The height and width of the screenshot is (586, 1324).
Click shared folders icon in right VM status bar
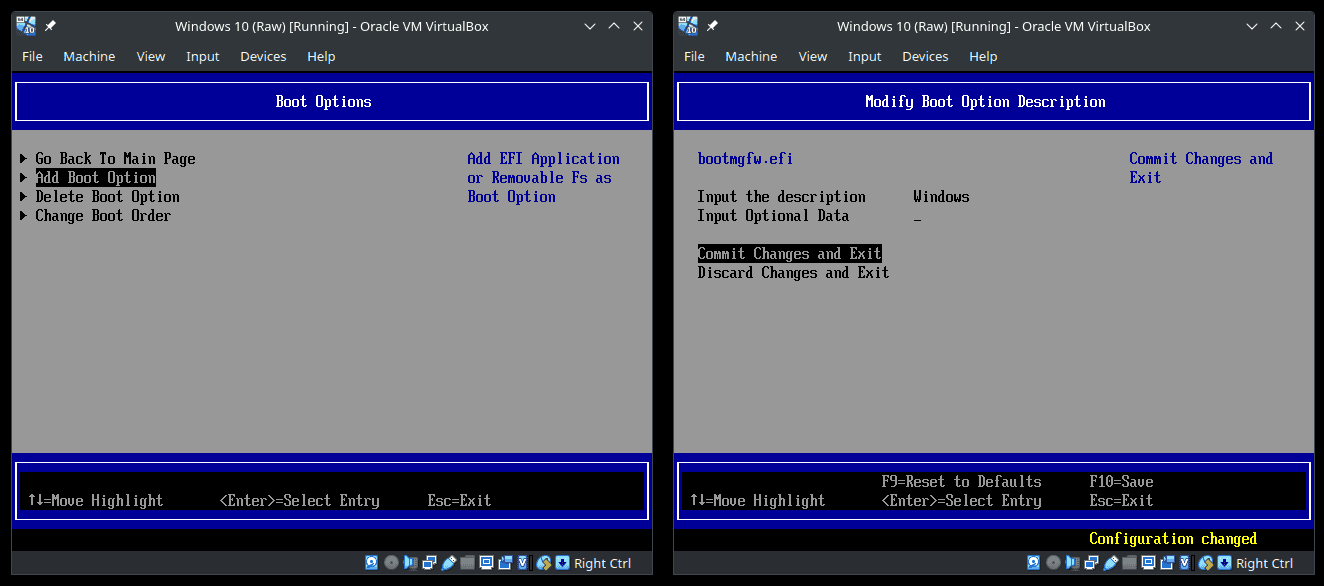point(1130,563)
